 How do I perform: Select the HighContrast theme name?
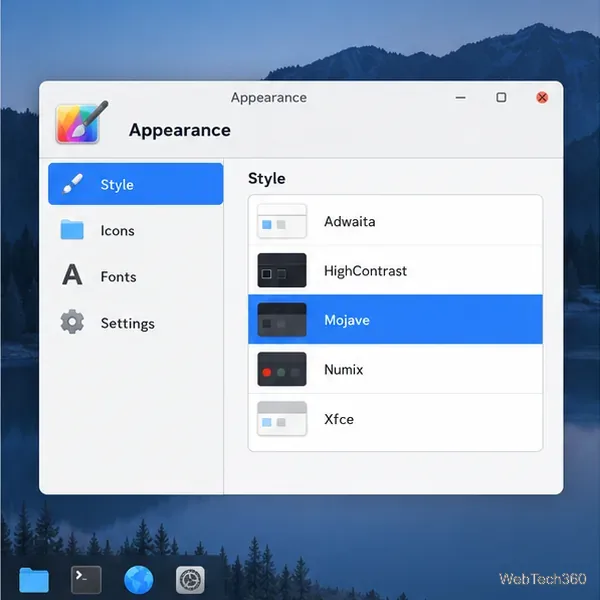[365, 271]
